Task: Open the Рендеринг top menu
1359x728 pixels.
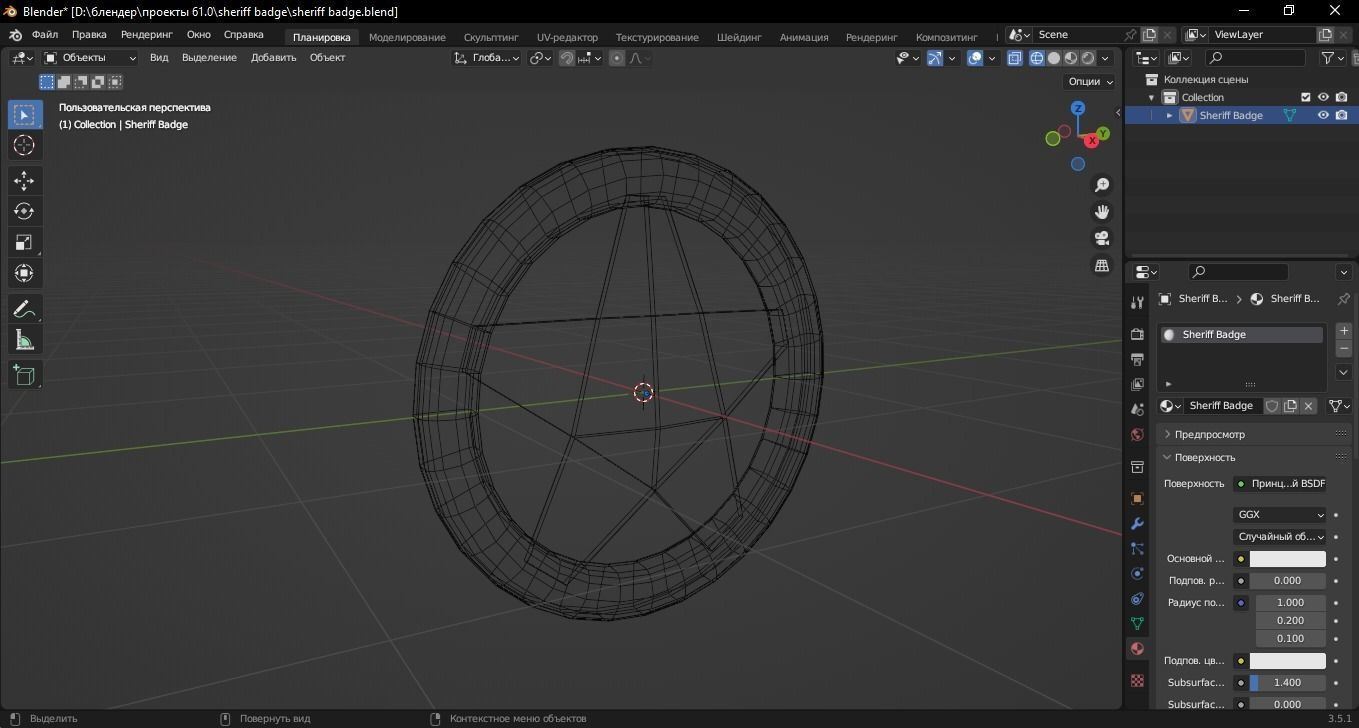Action: [x=147, y=35]
